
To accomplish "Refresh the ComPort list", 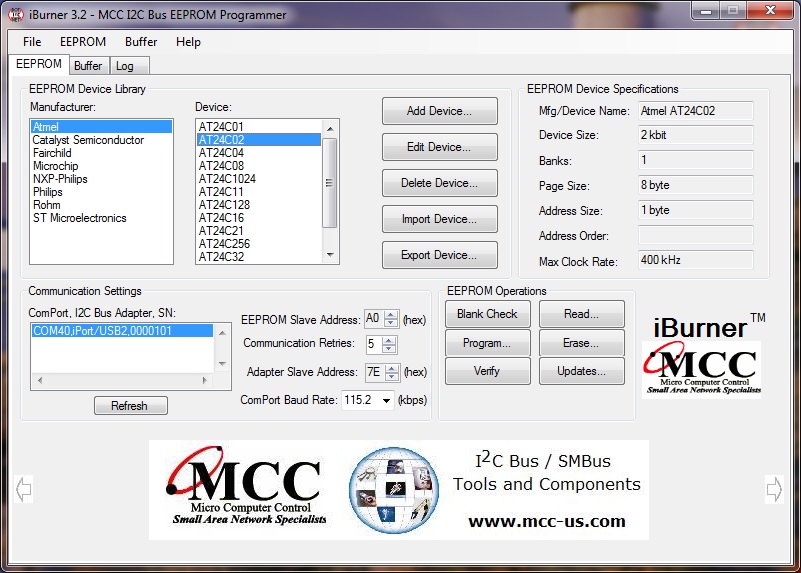I will click(130, 405).
